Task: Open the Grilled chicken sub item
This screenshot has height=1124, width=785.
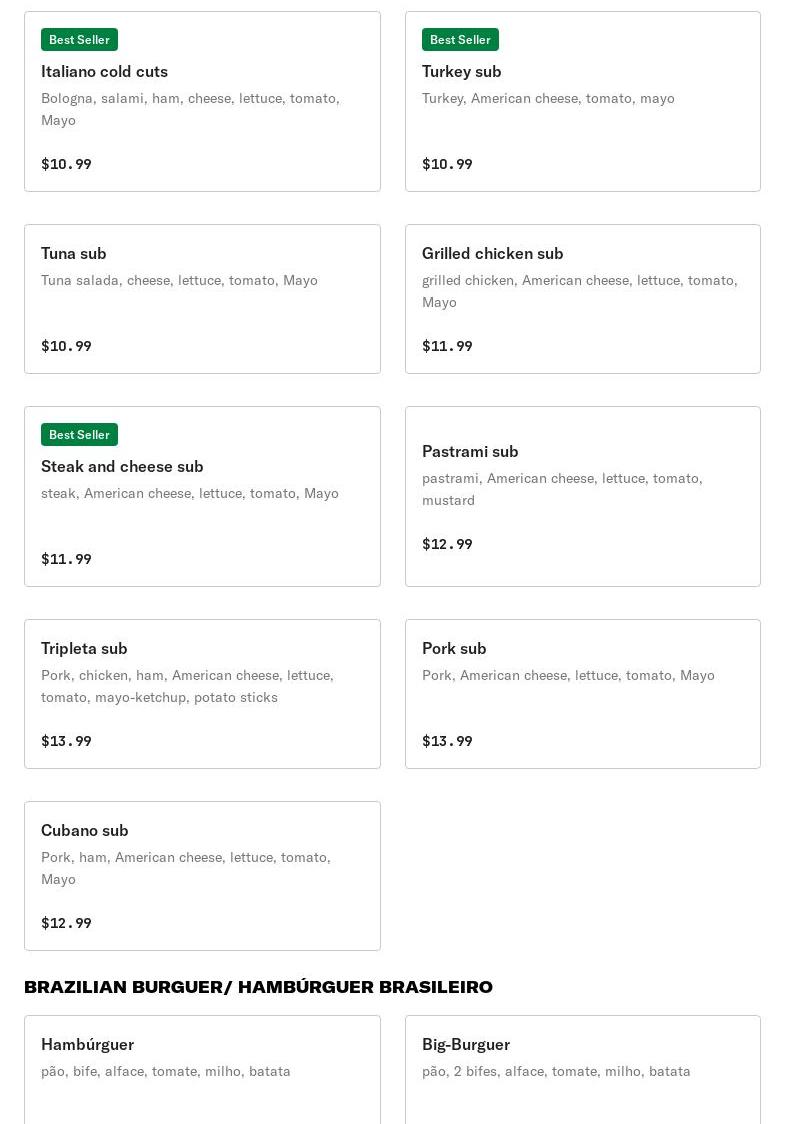Action: 582,298
